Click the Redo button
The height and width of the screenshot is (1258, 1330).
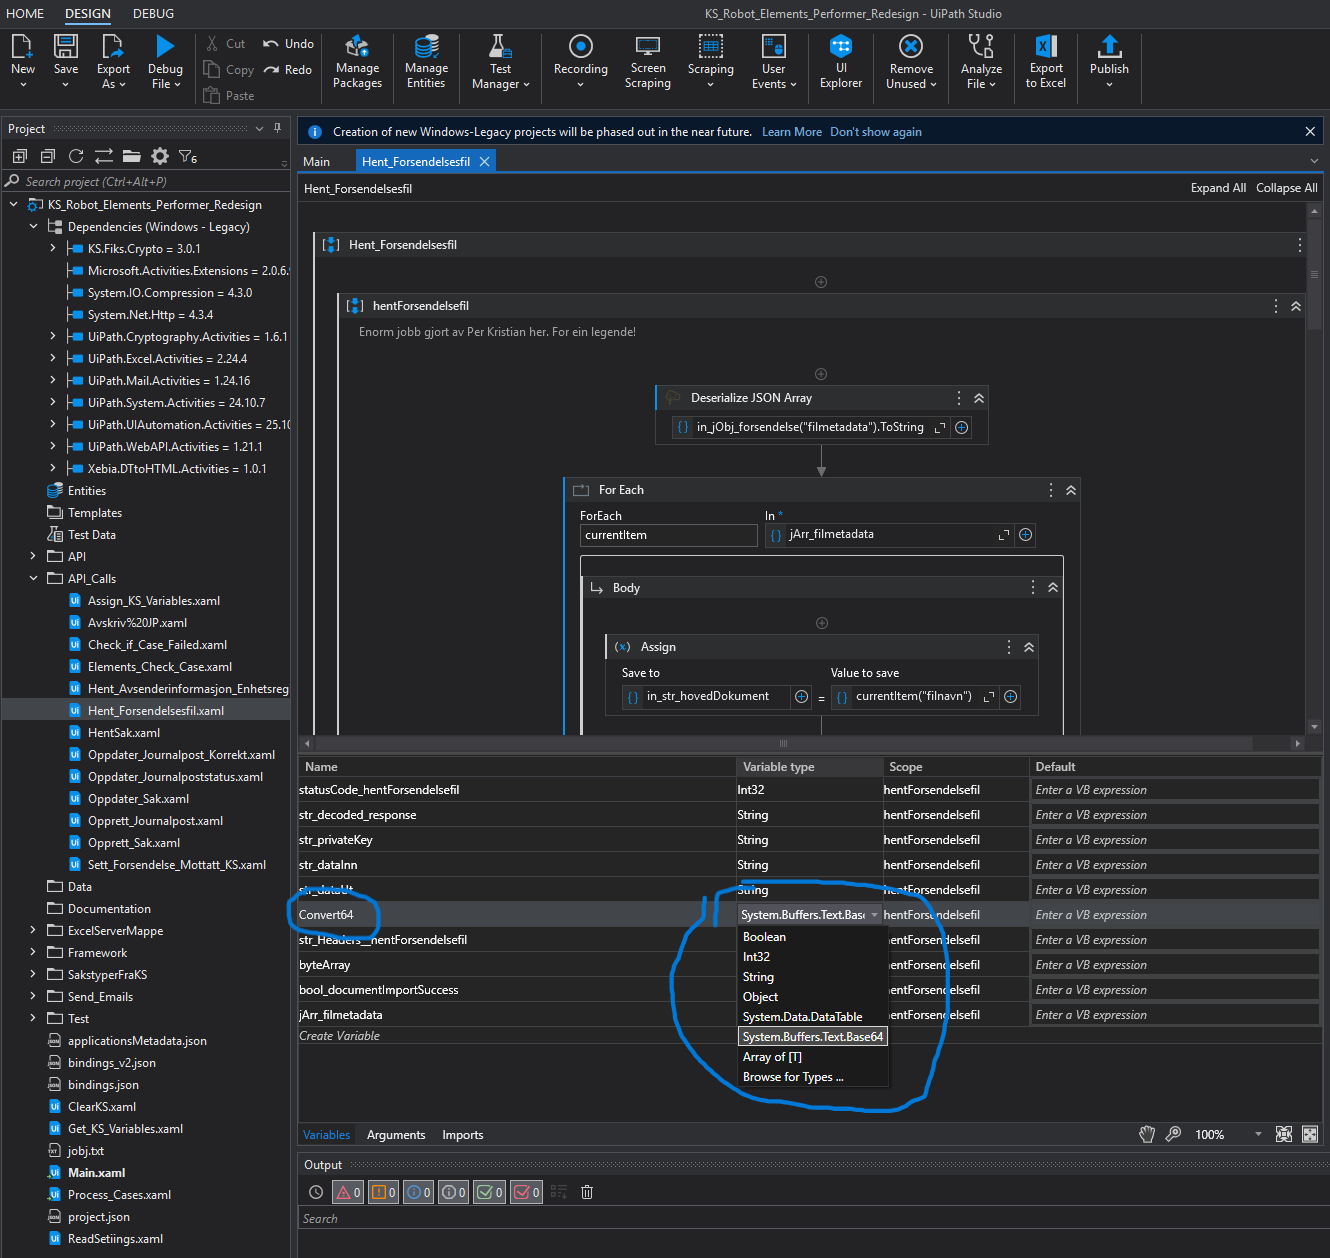(x=288, y=70)
